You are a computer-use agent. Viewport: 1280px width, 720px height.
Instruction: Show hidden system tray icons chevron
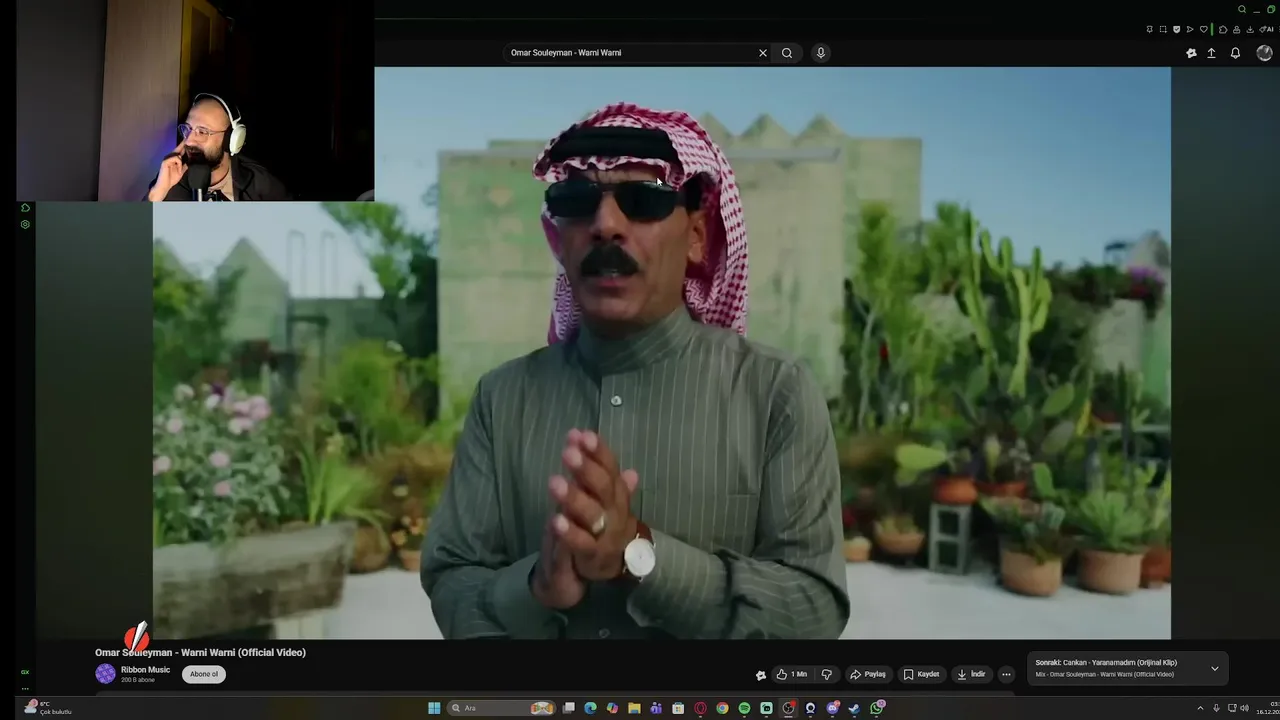point(1201,708)
